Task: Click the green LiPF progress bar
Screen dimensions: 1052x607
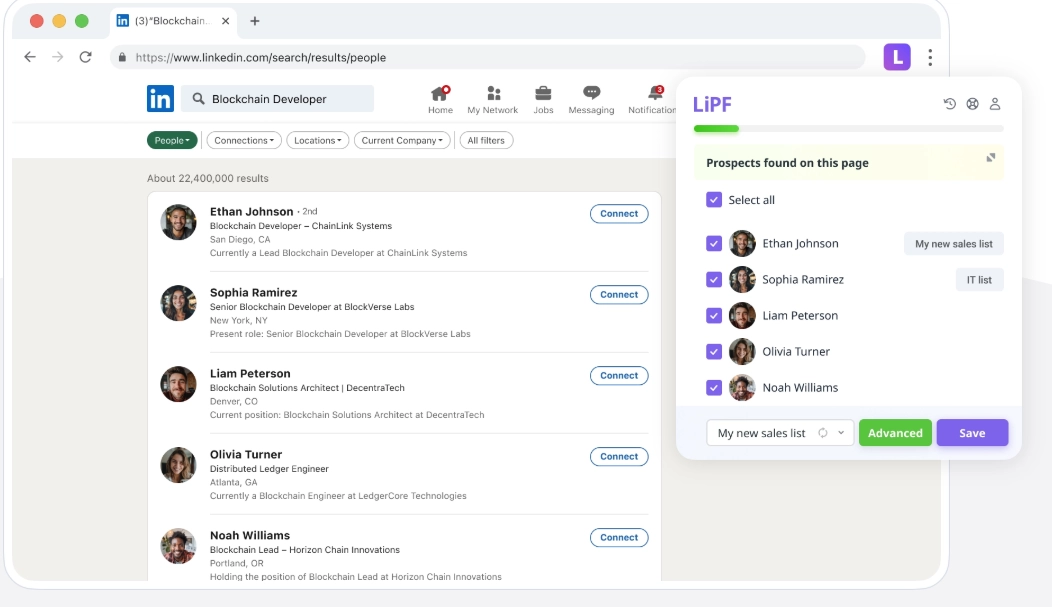Action: coord(717,128)
